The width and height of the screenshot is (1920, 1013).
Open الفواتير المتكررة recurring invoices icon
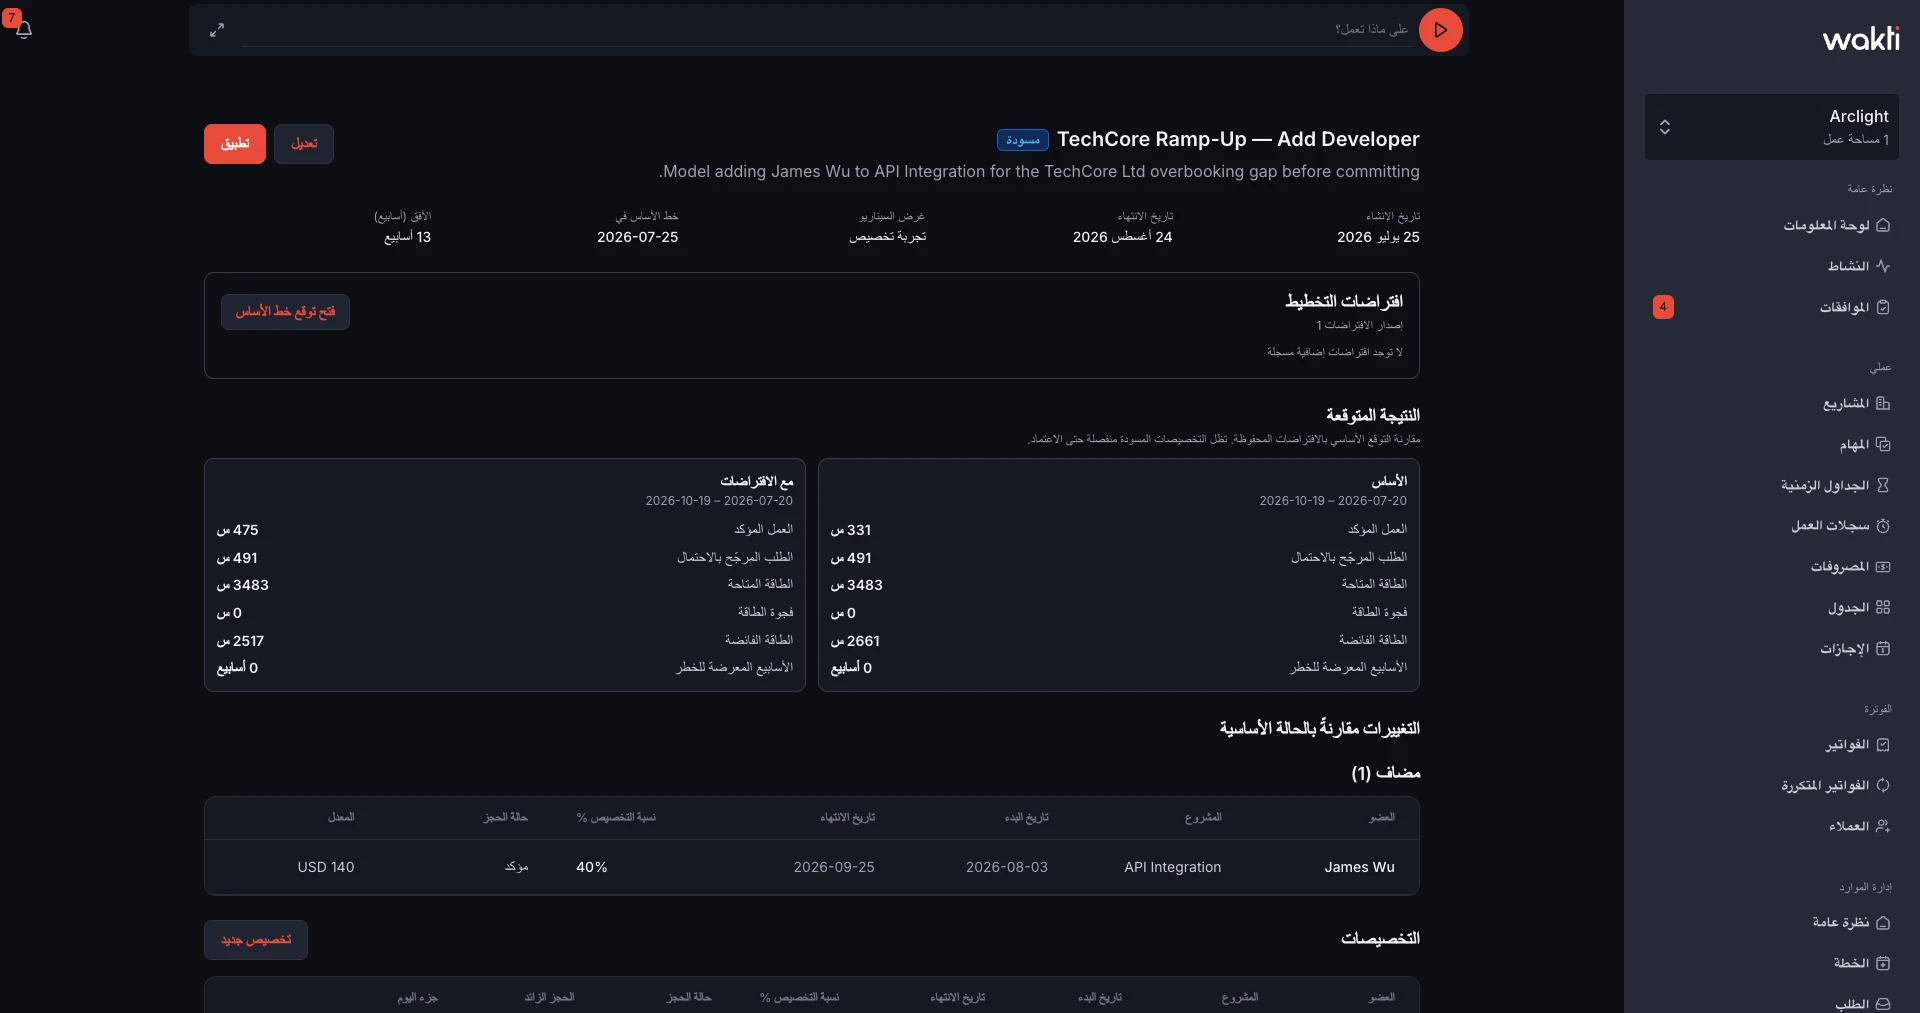(x=1883, y=785)
